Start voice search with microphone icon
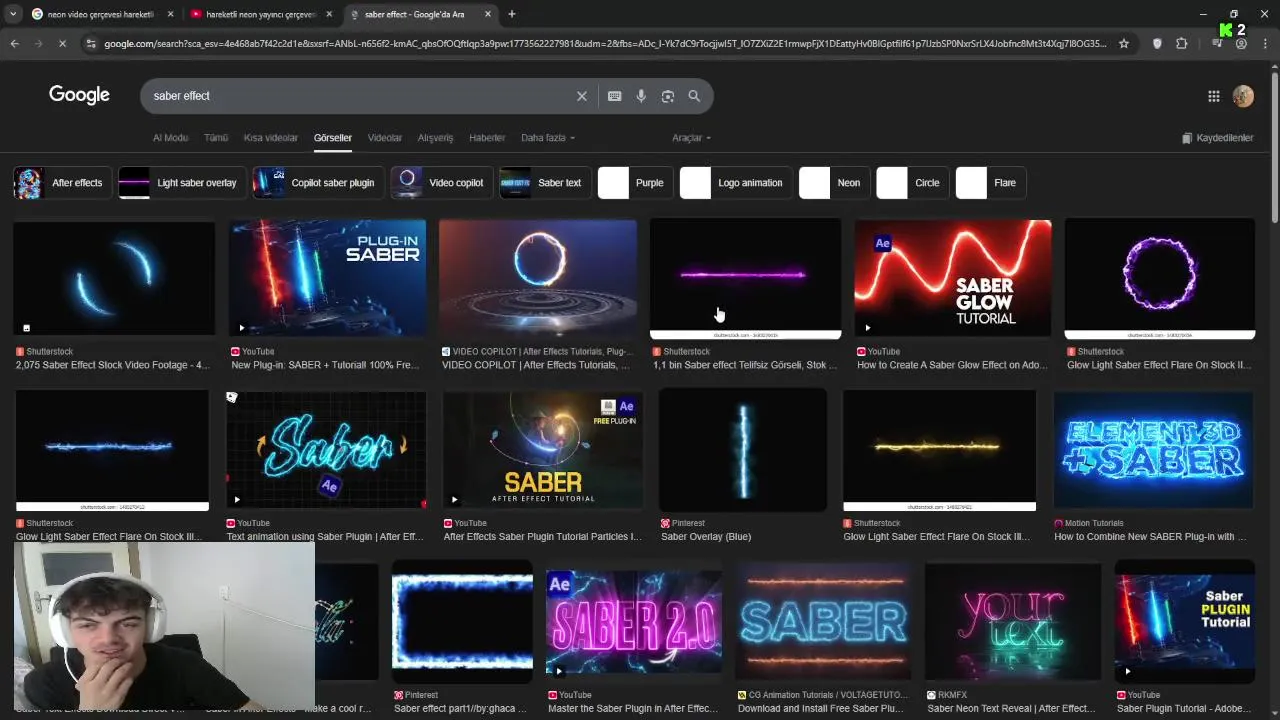 point(641,96)
